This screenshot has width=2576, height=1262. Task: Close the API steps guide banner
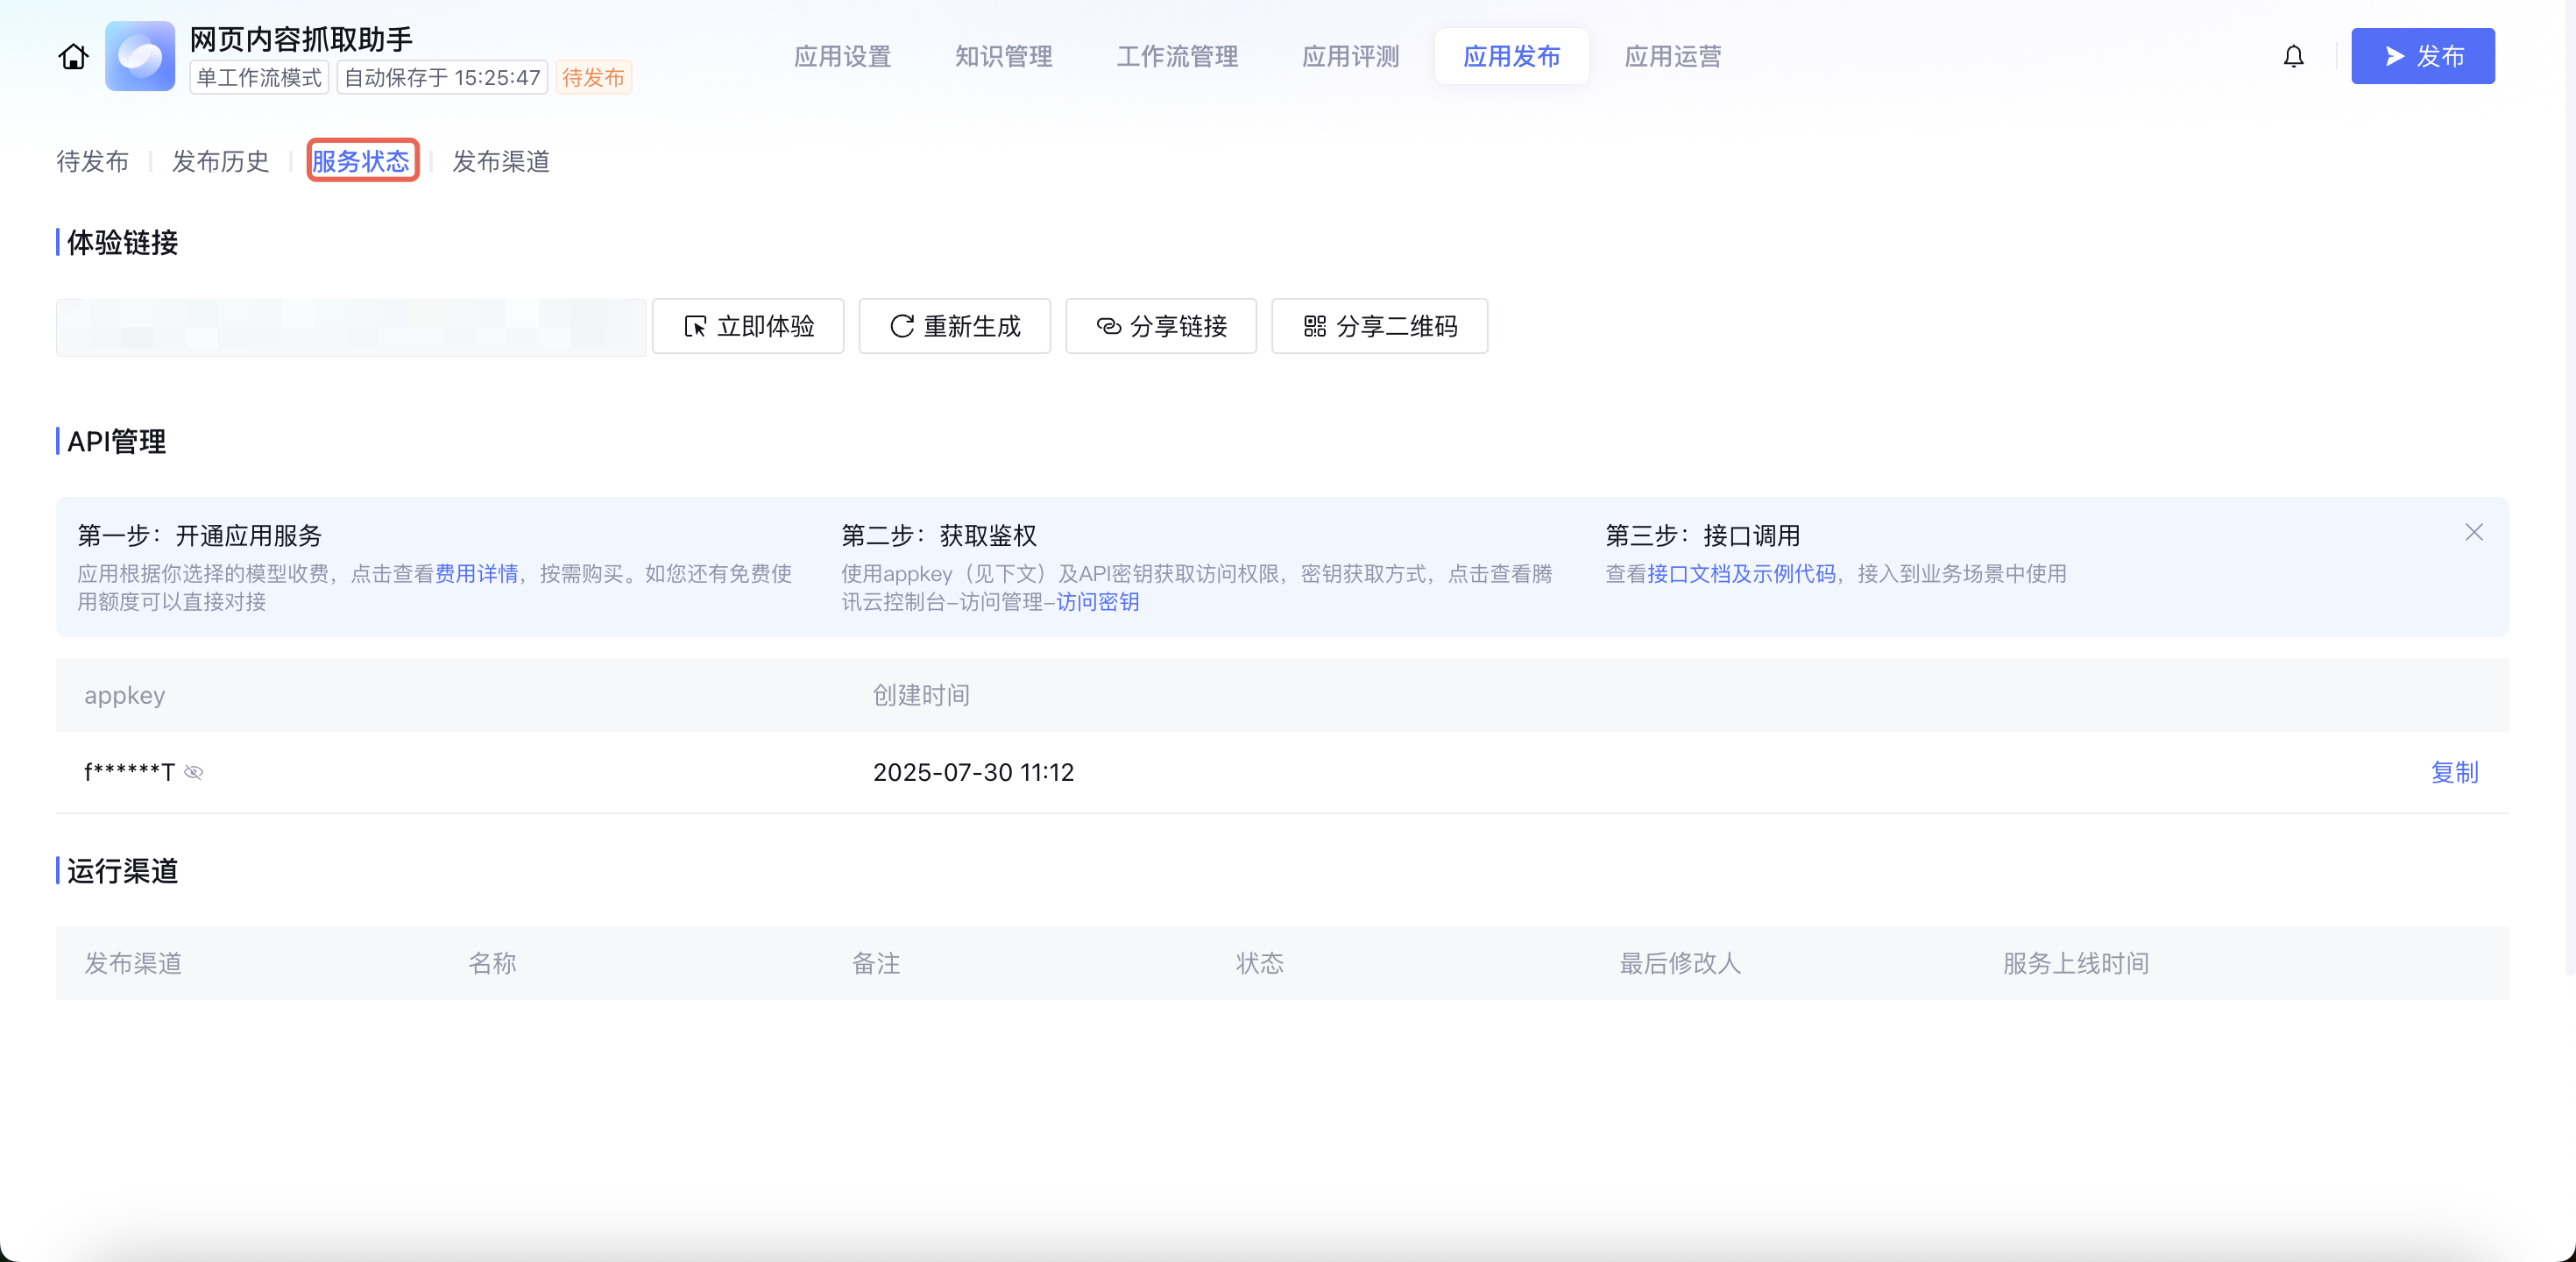pos(2473,533)
